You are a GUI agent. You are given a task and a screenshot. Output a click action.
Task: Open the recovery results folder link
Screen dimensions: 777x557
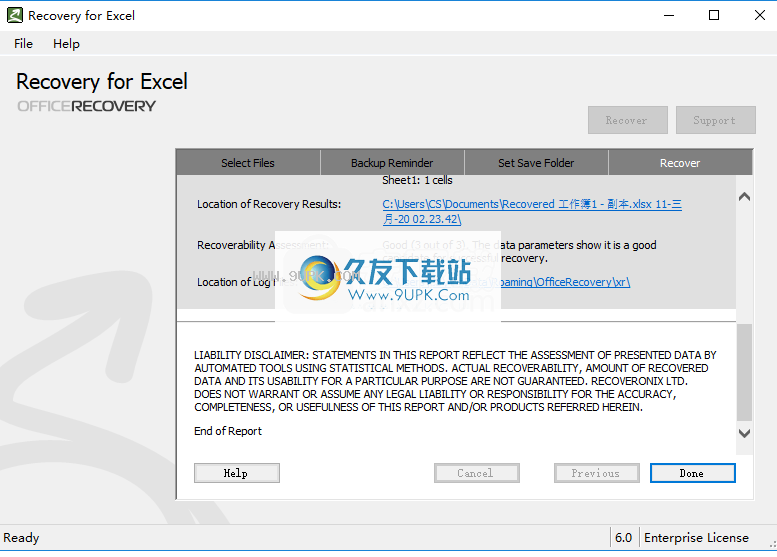click(532, 212)
